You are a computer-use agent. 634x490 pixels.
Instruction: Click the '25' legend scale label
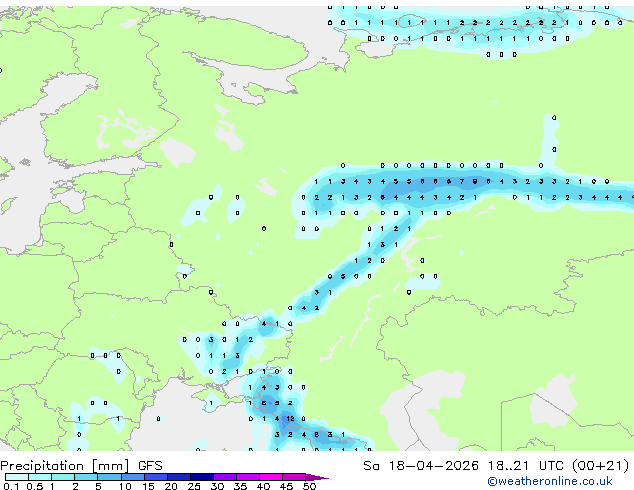(x=194, y=486)
